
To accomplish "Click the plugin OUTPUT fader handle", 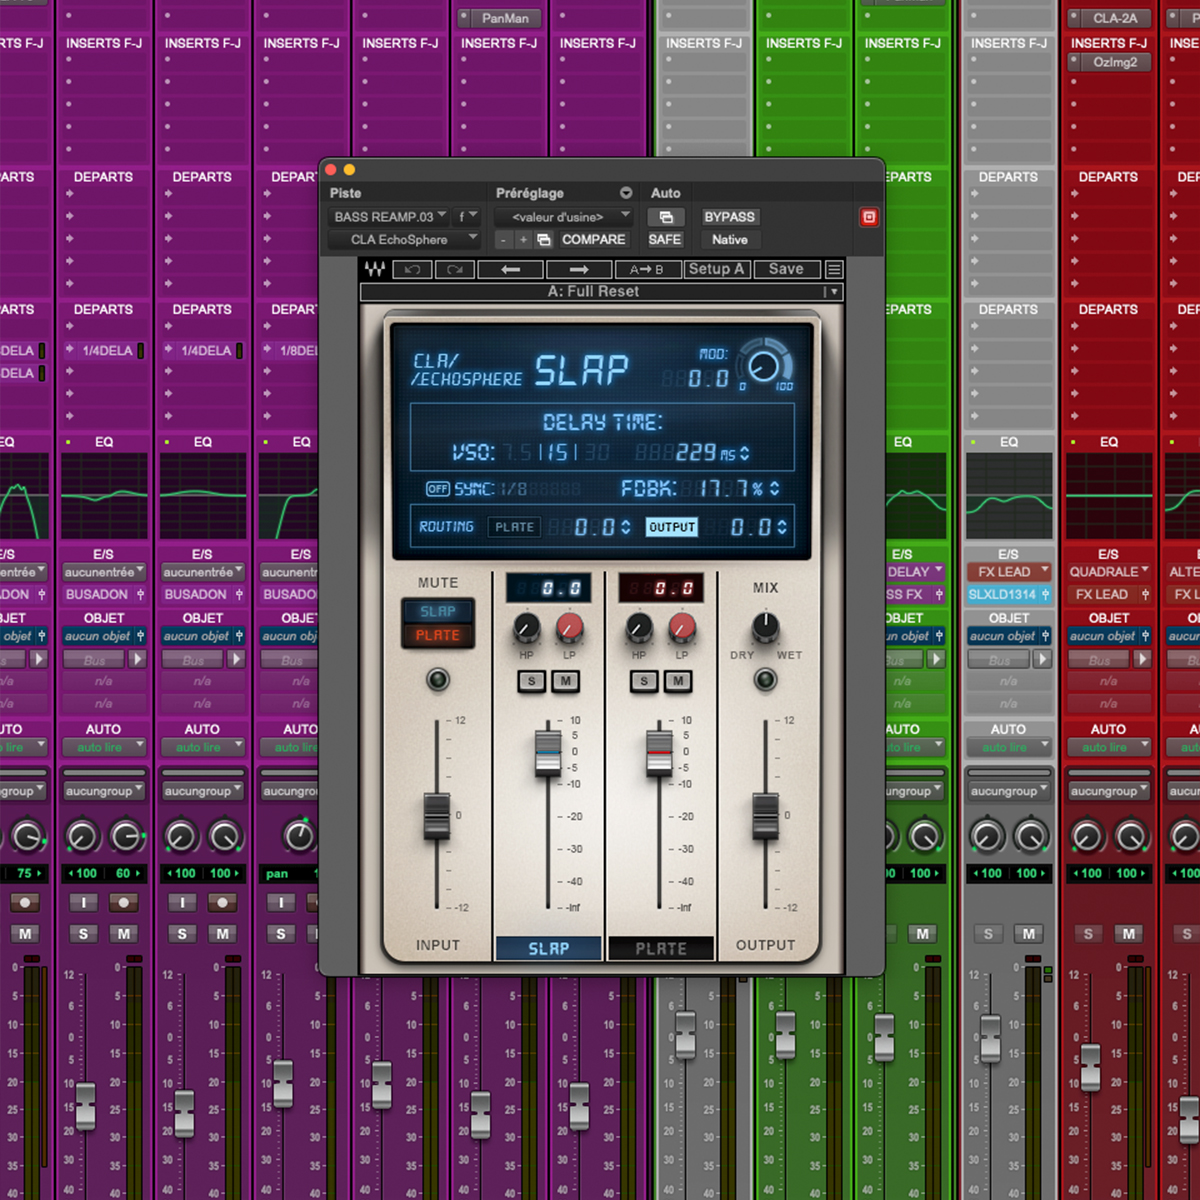I will (765, 815).
